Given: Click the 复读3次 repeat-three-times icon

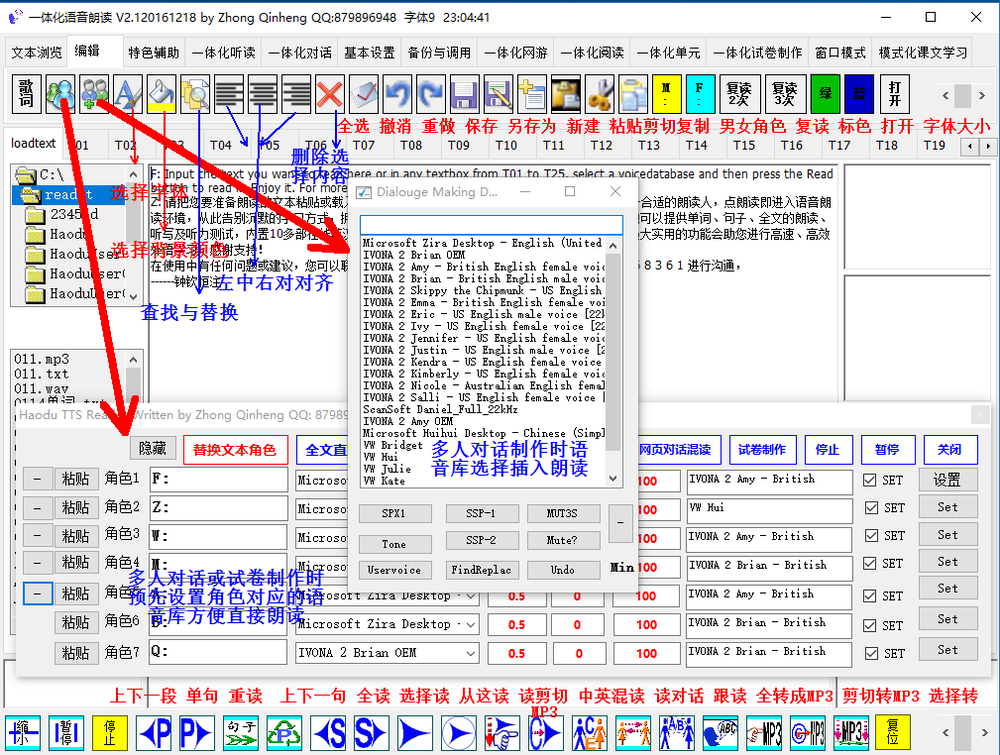Looking at the screenshot, I should point(785,94).
